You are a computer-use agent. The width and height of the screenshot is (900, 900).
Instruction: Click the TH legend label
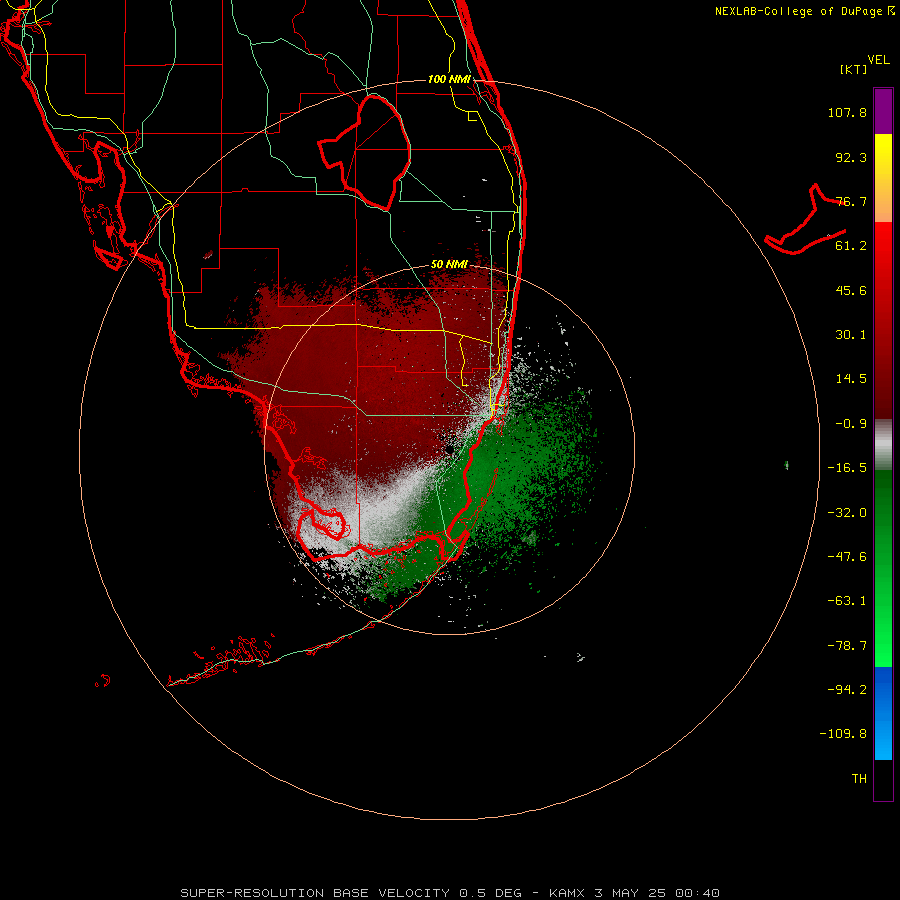coord(859,779)
